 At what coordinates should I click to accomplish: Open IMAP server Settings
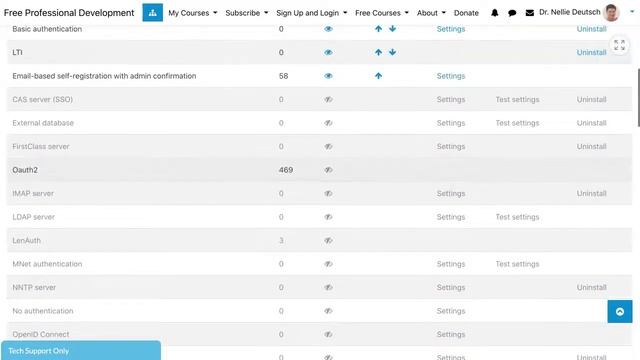(x=451, y=193)
